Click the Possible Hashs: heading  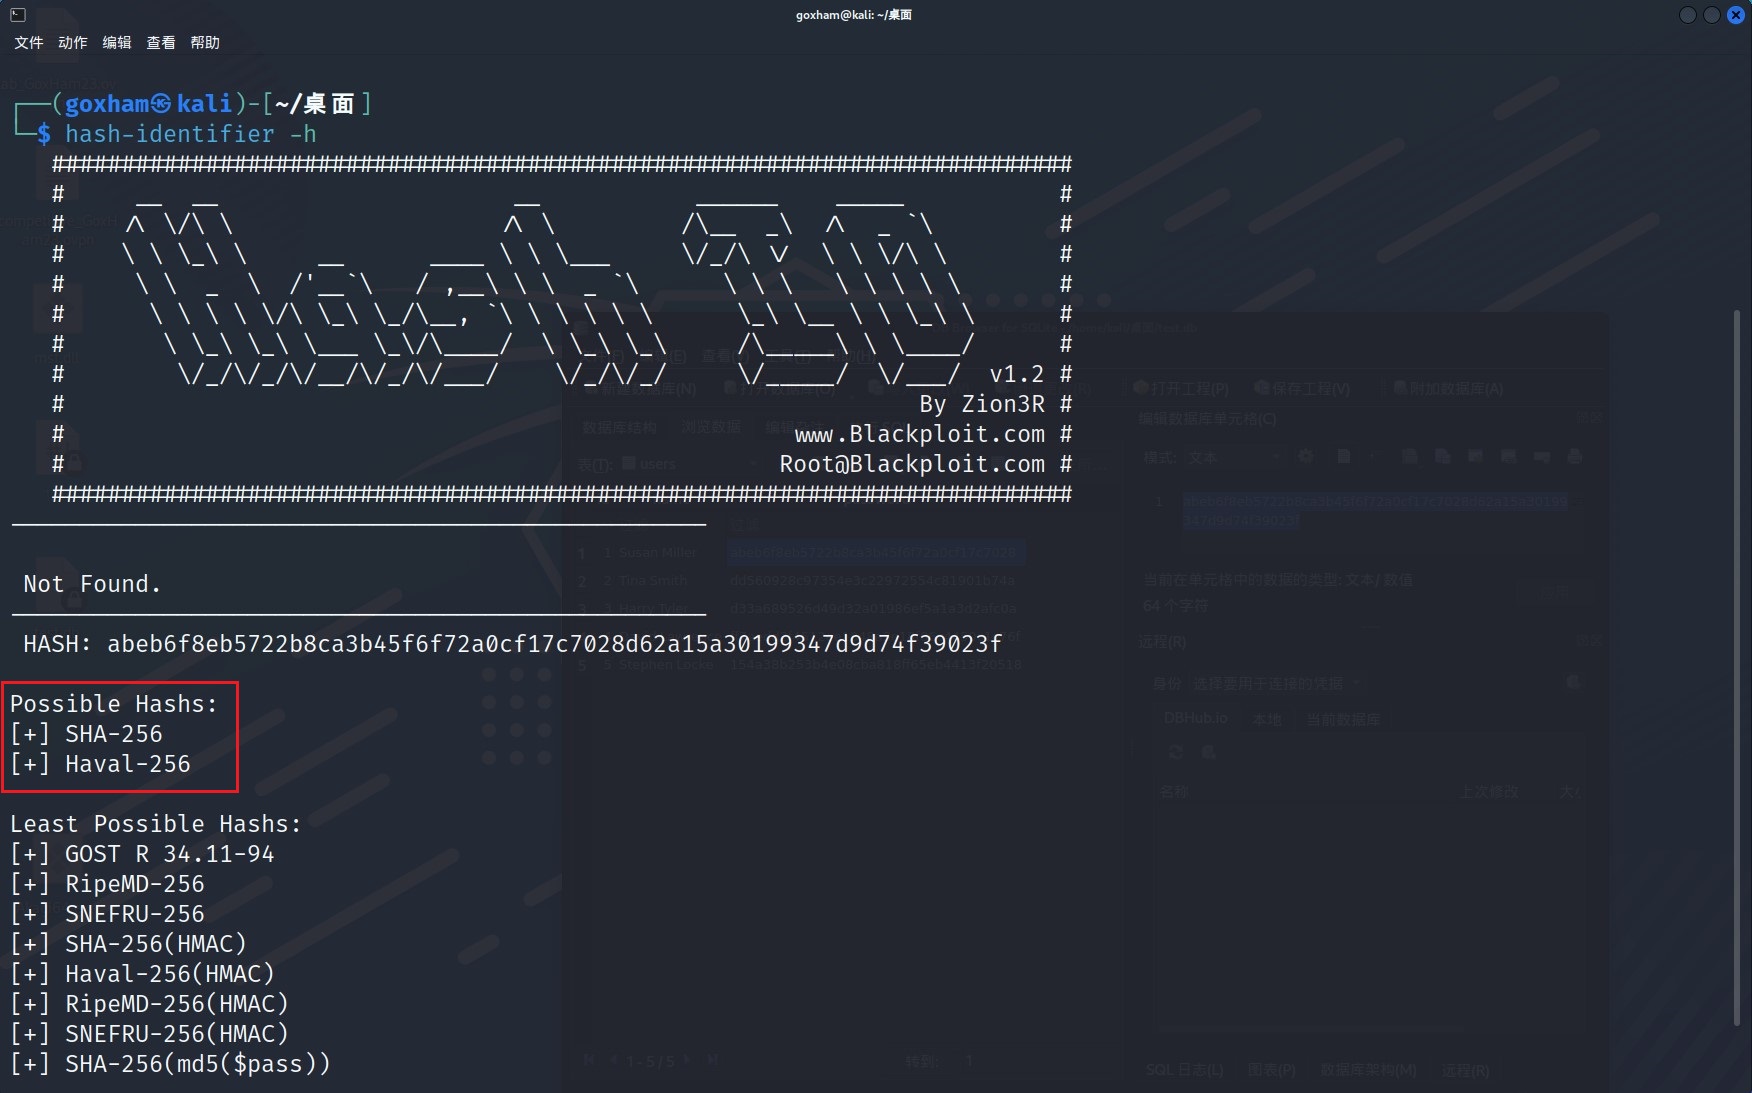click(x=114, y=704)
